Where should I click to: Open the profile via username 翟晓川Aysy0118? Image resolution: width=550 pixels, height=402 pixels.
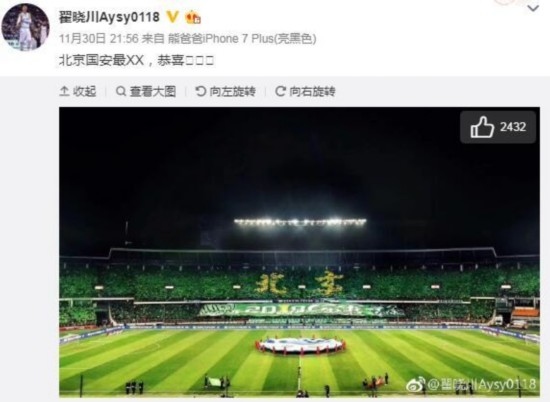tap(109, 17)
